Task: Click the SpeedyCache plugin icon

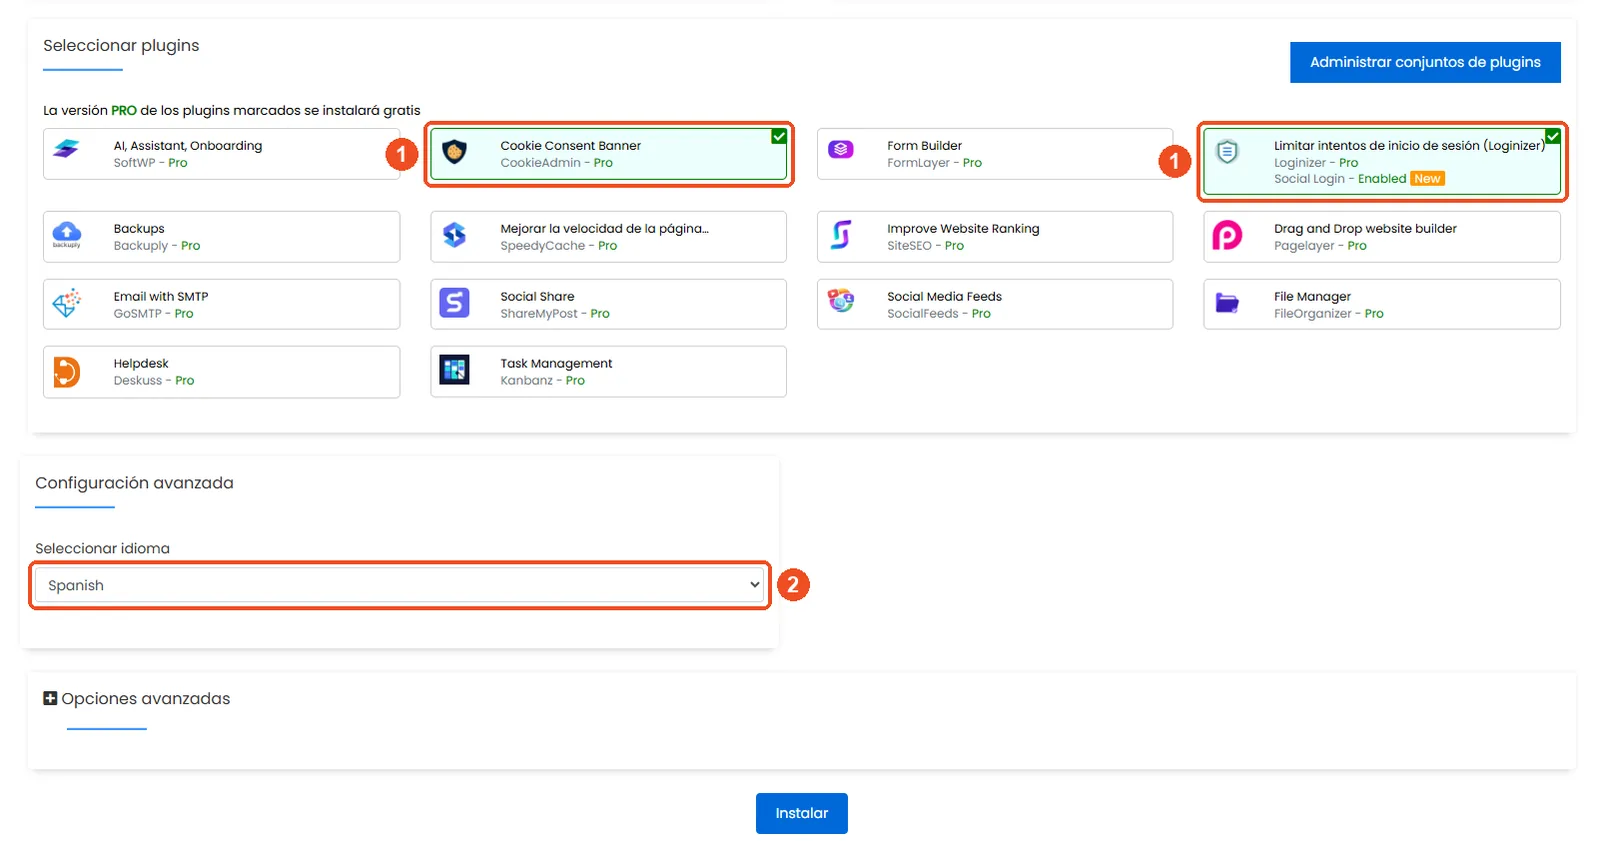Action: pos(454,234)
